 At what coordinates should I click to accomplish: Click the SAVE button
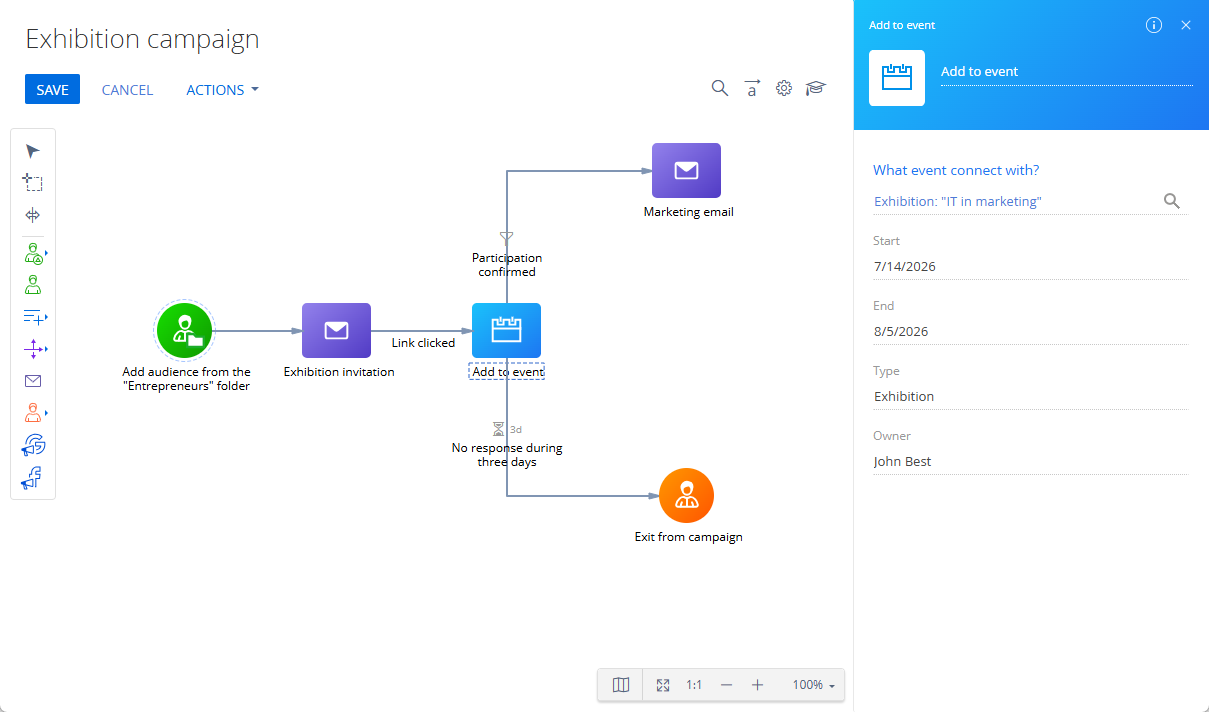point(52,90)
